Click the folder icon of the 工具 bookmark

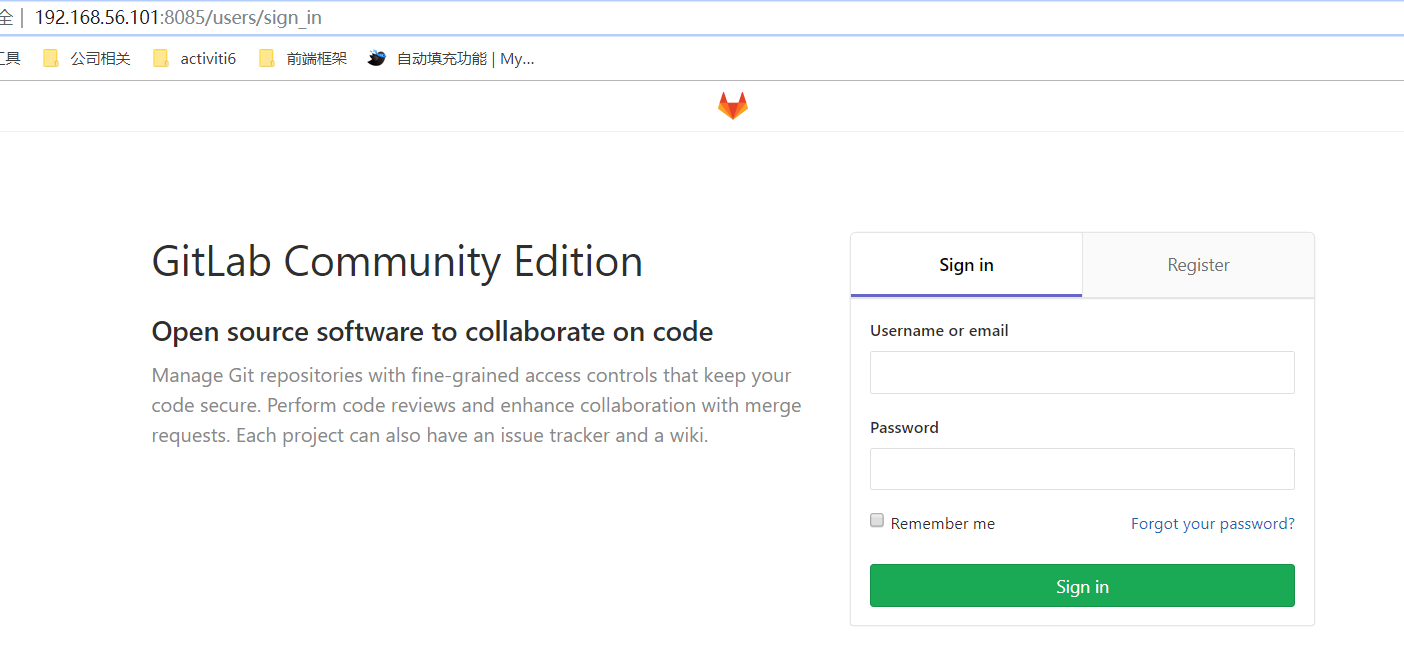[8, 58]
